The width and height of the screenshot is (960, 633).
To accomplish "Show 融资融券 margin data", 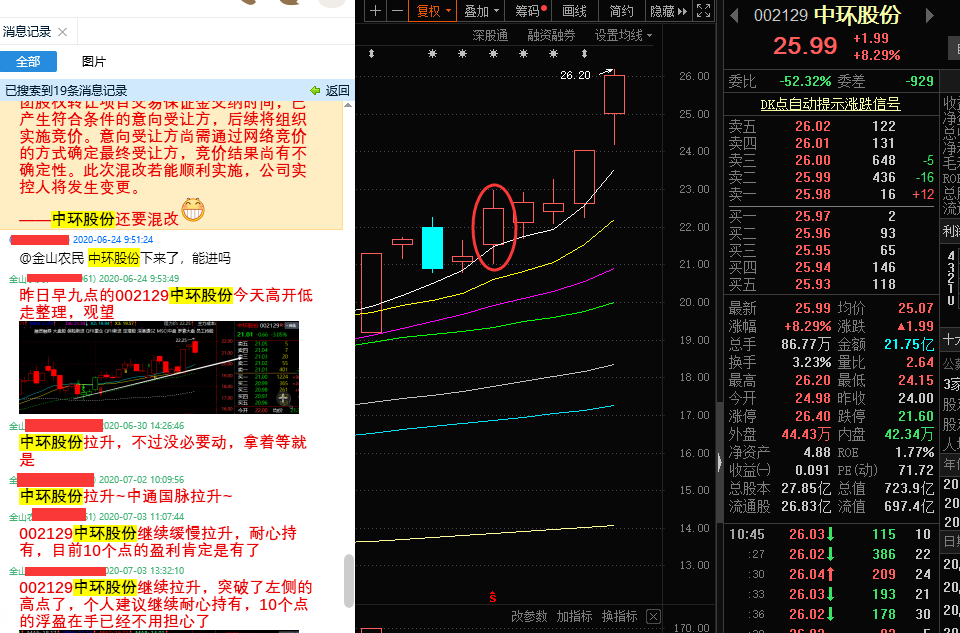I will click(x=552, y=36).
